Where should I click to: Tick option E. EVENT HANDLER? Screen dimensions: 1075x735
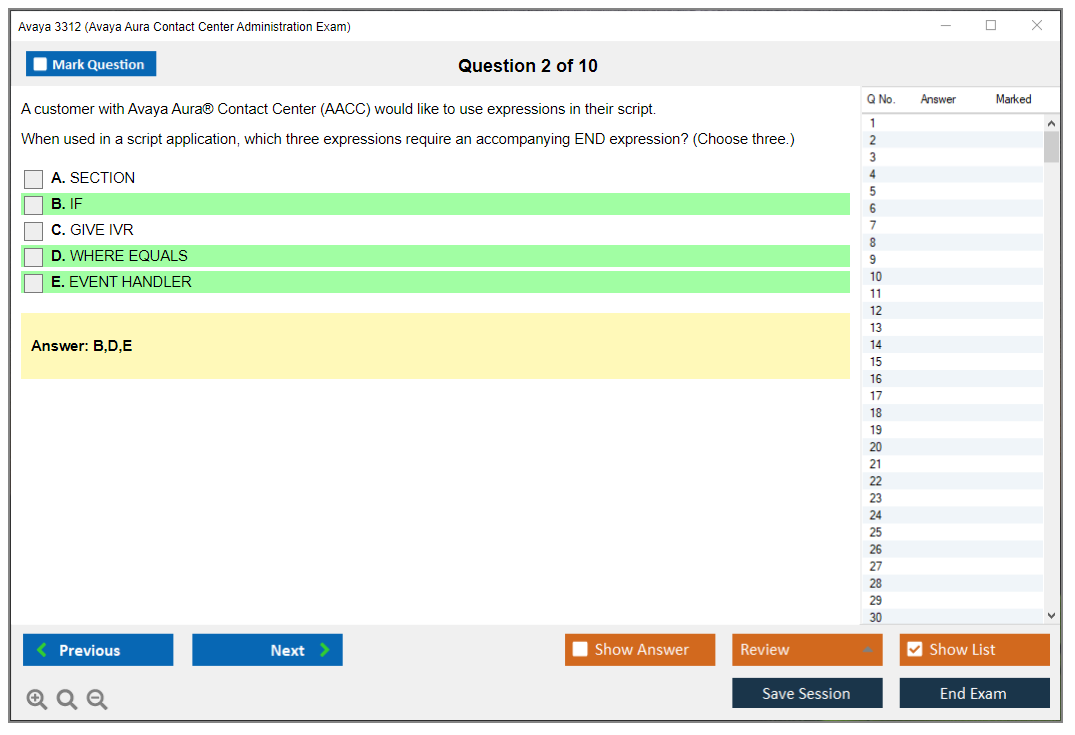point(34,283)
